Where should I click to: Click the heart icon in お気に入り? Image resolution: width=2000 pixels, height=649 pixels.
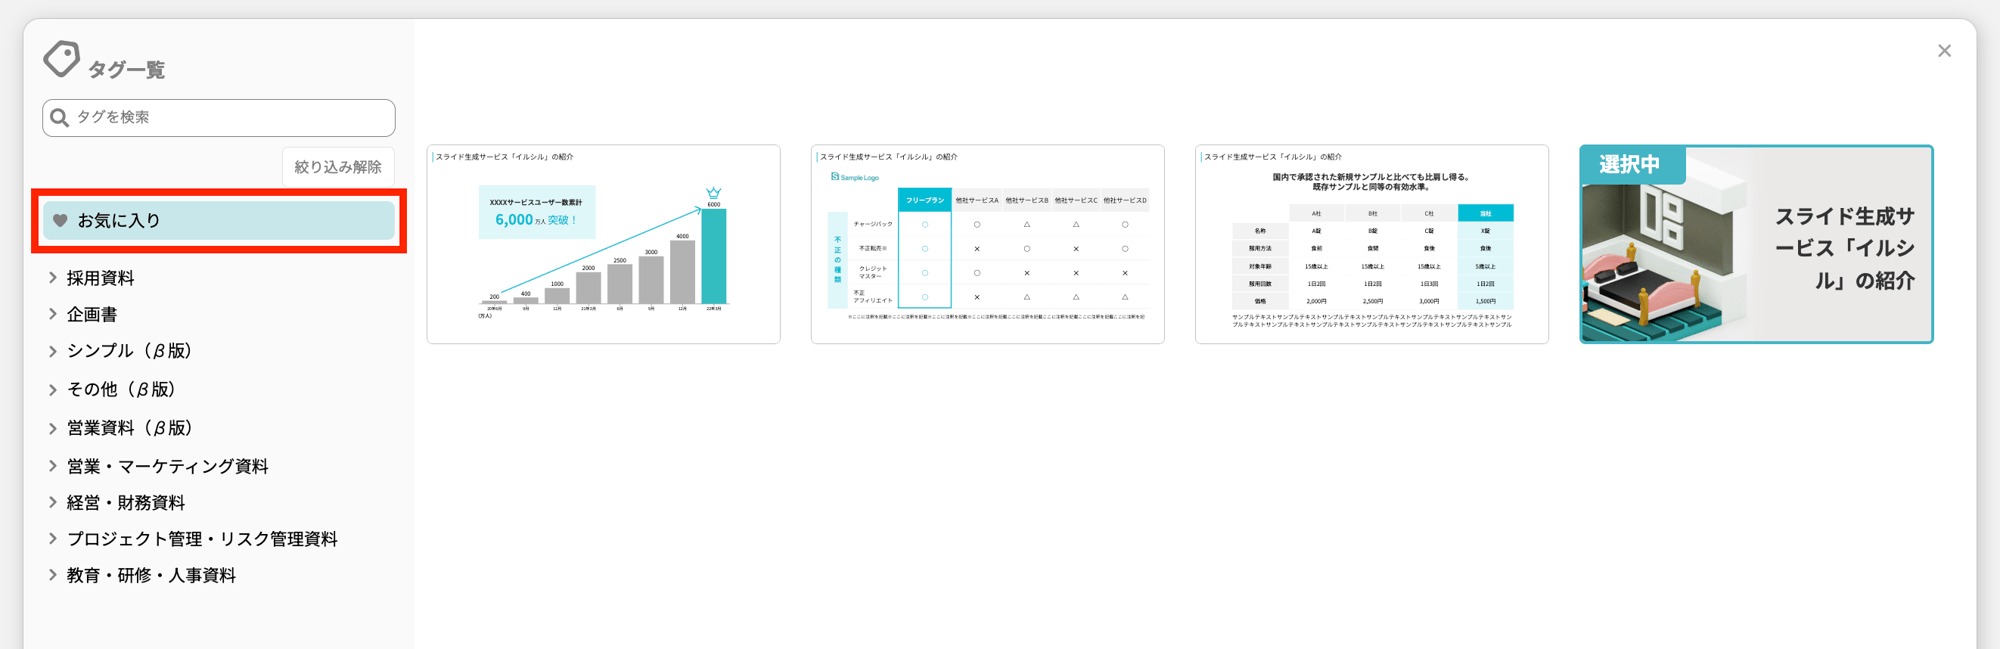point(60,221)
